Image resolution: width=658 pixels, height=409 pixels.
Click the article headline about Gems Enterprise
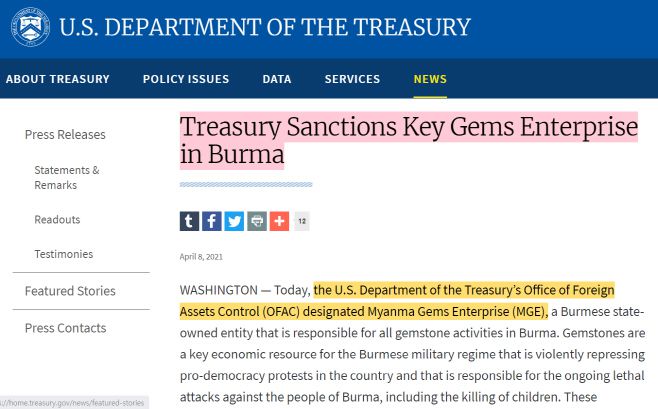(x=408, y=141)
